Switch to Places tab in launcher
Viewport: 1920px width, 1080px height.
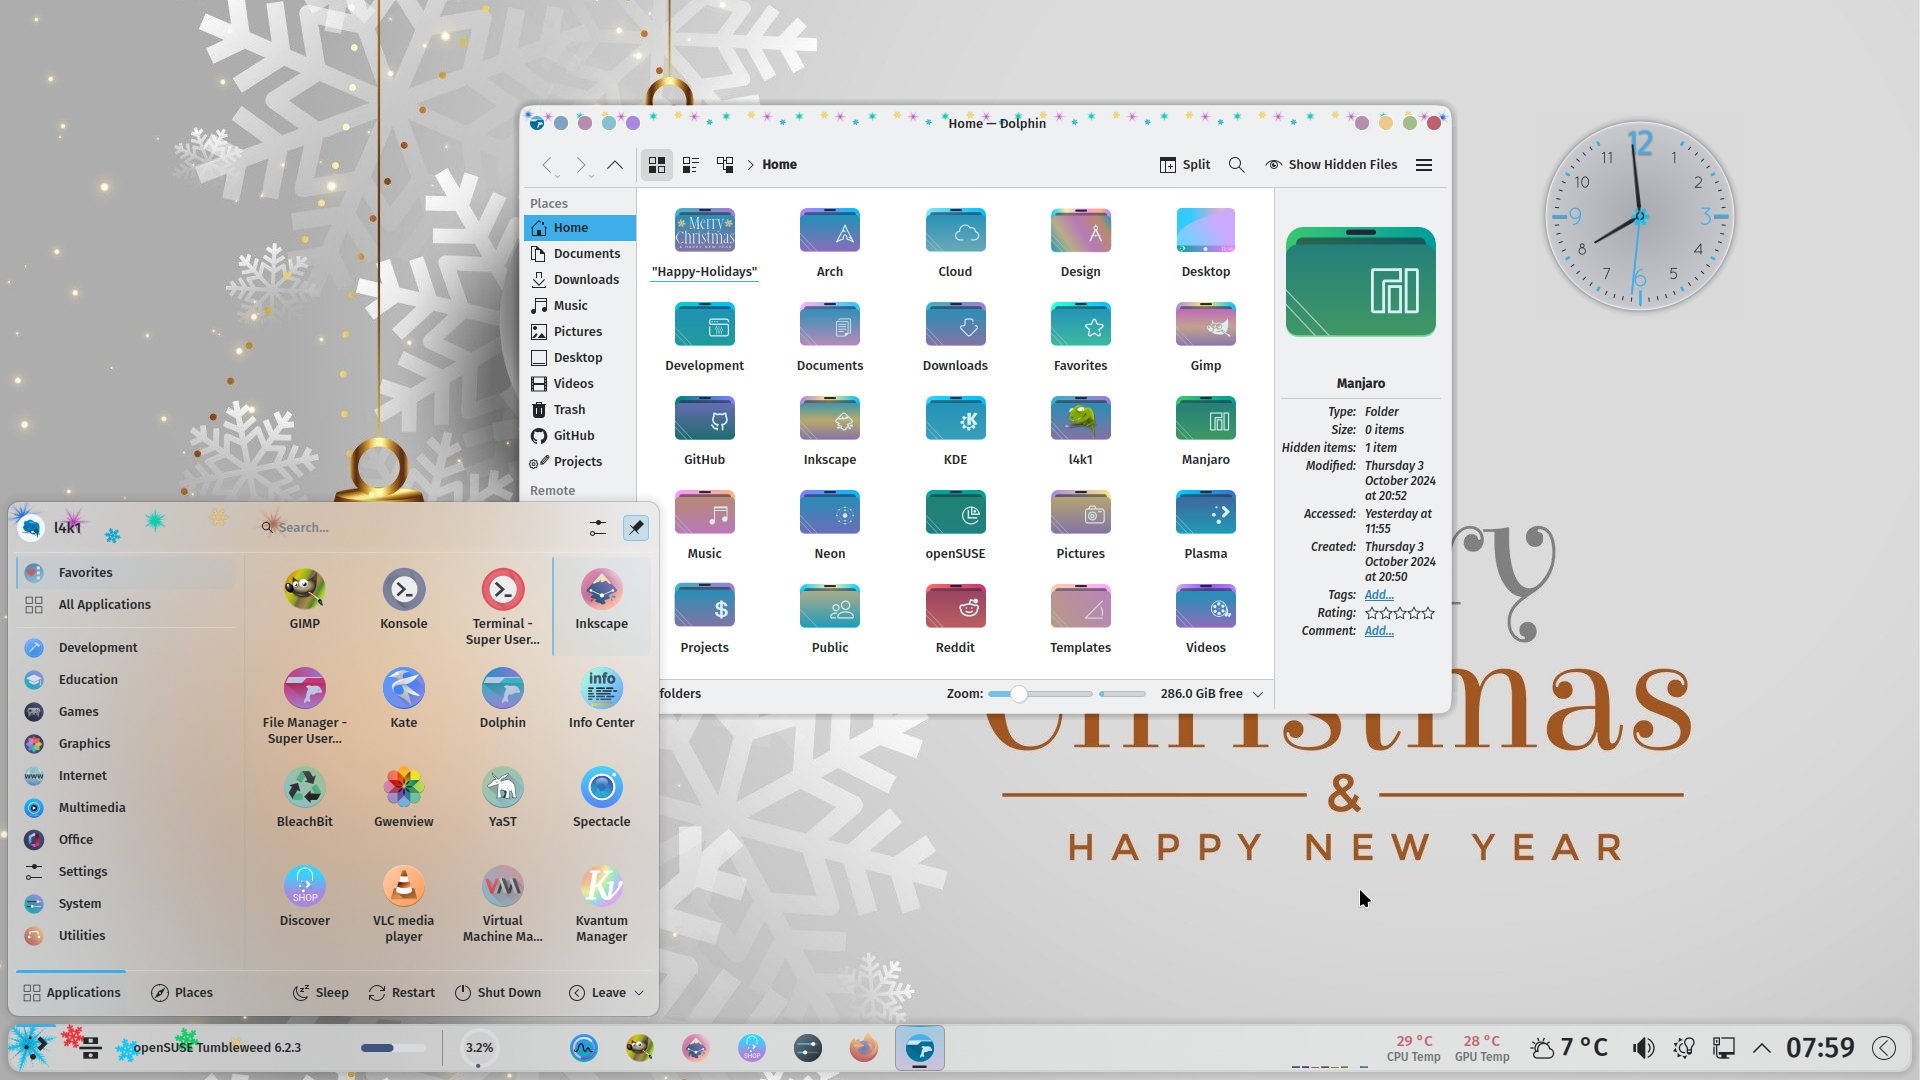coord(182,993)
